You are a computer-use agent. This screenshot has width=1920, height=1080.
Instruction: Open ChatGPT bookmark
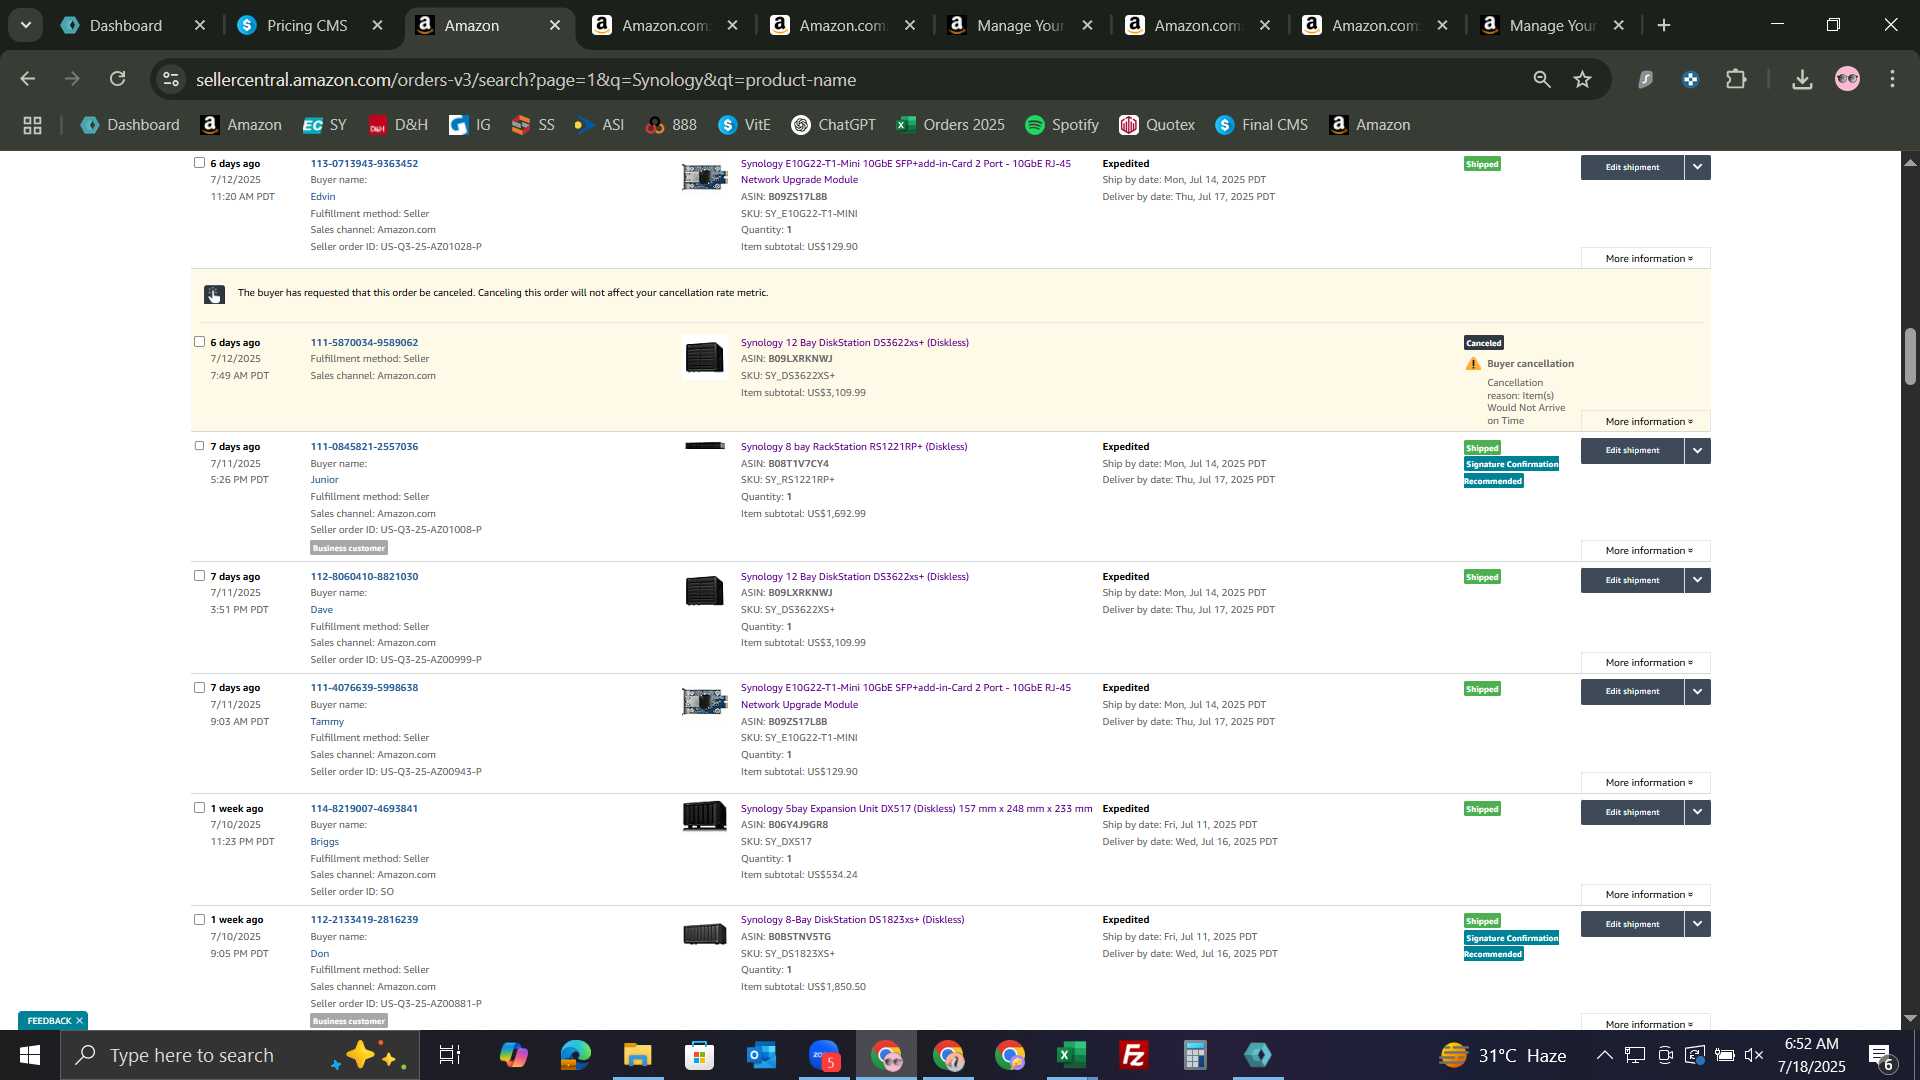833,125
